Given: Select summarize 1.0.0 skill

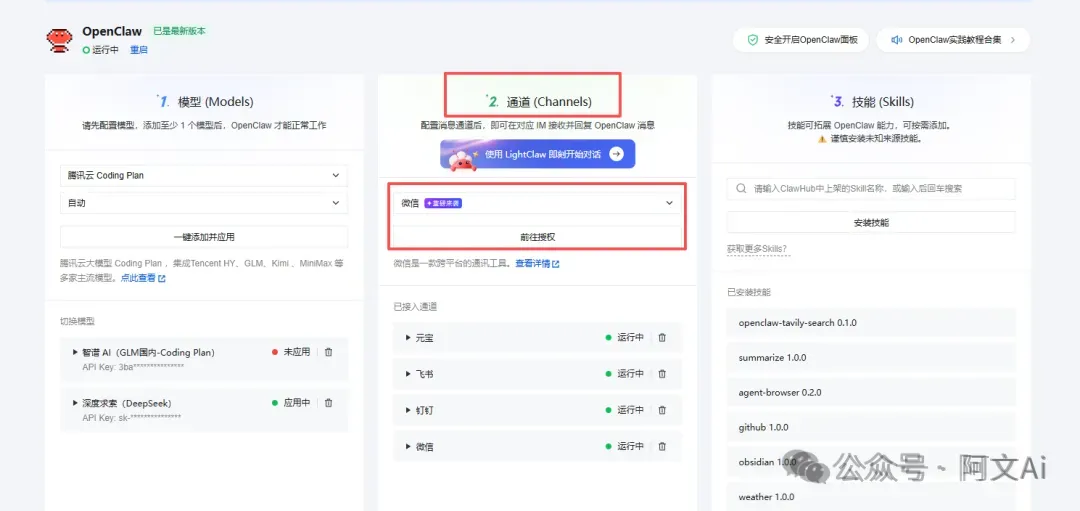Looking at the screenshot, I should tap(871, 357).
